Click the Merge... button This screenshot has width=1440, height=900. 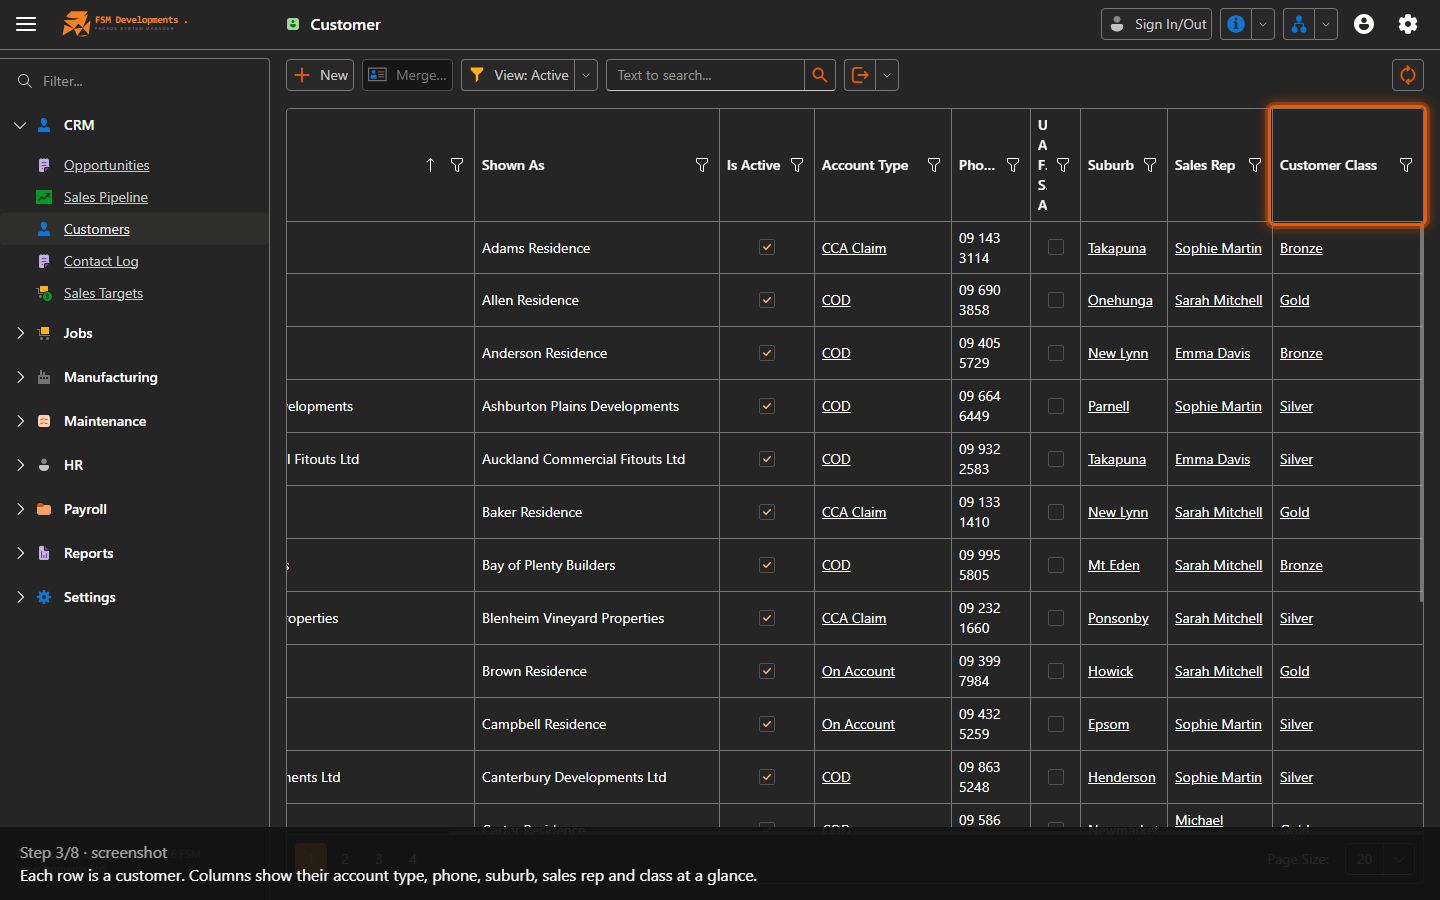tap(407, 75)
